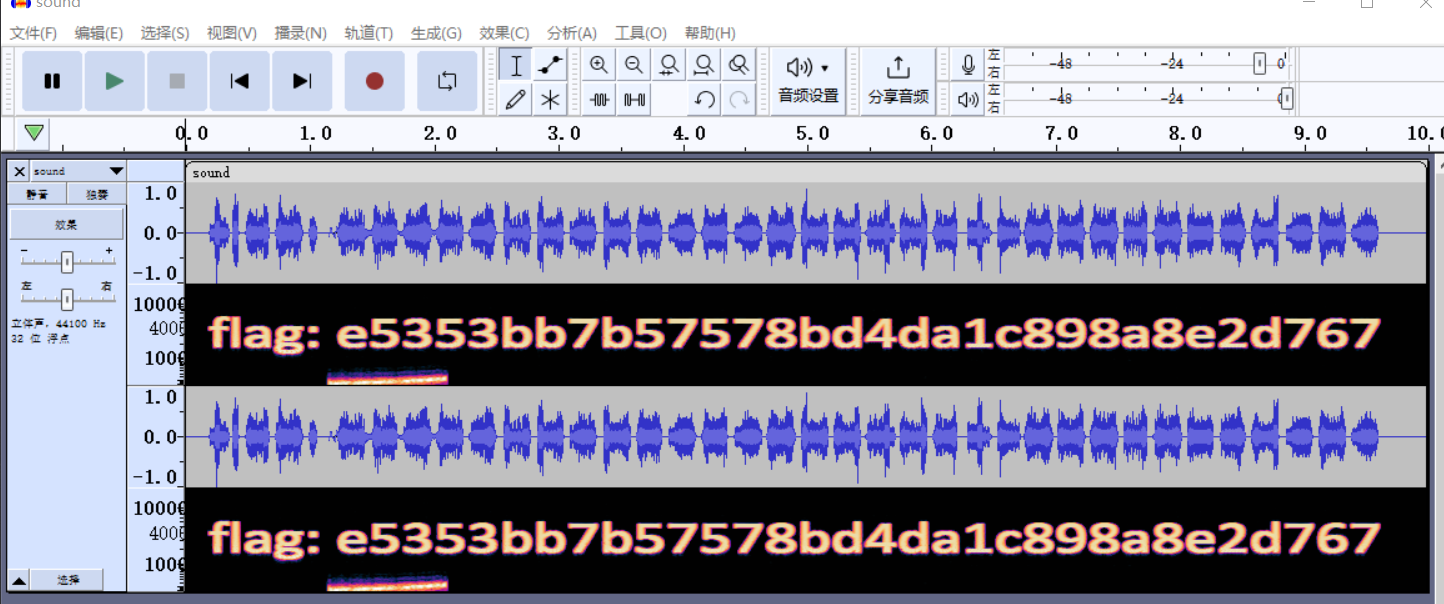Viewport: 1444px width, 604px height.
Task: Click the green timeline options triangle
Action: coord(35,132)
